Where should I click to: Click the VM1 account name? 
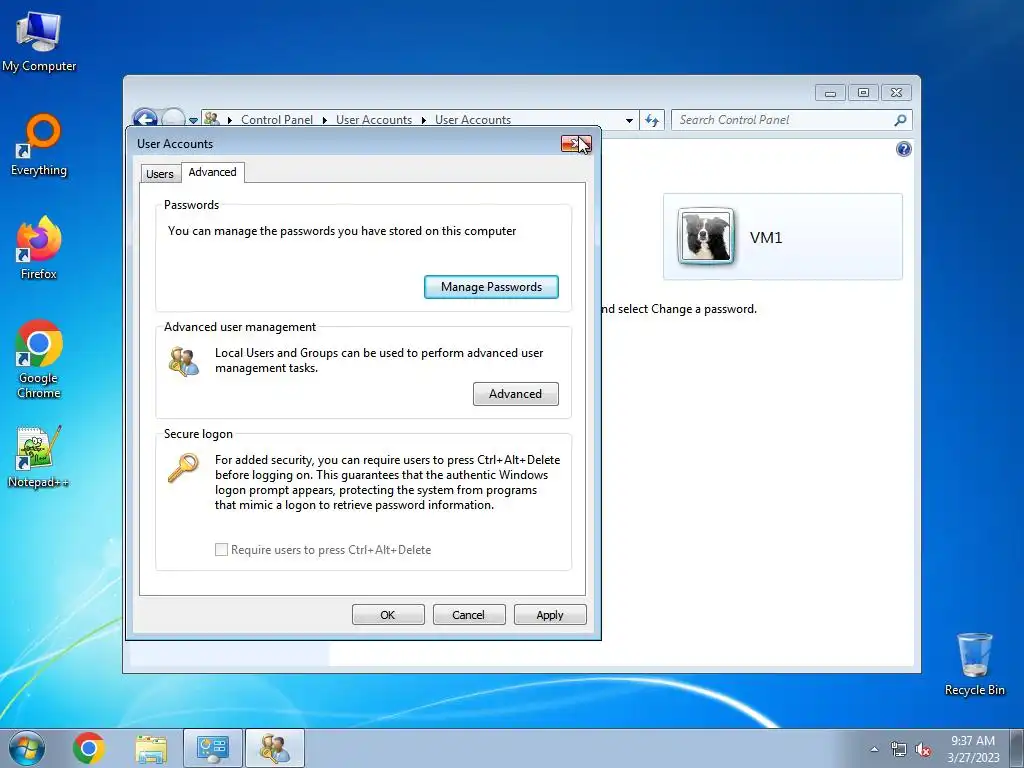(765, 238)
